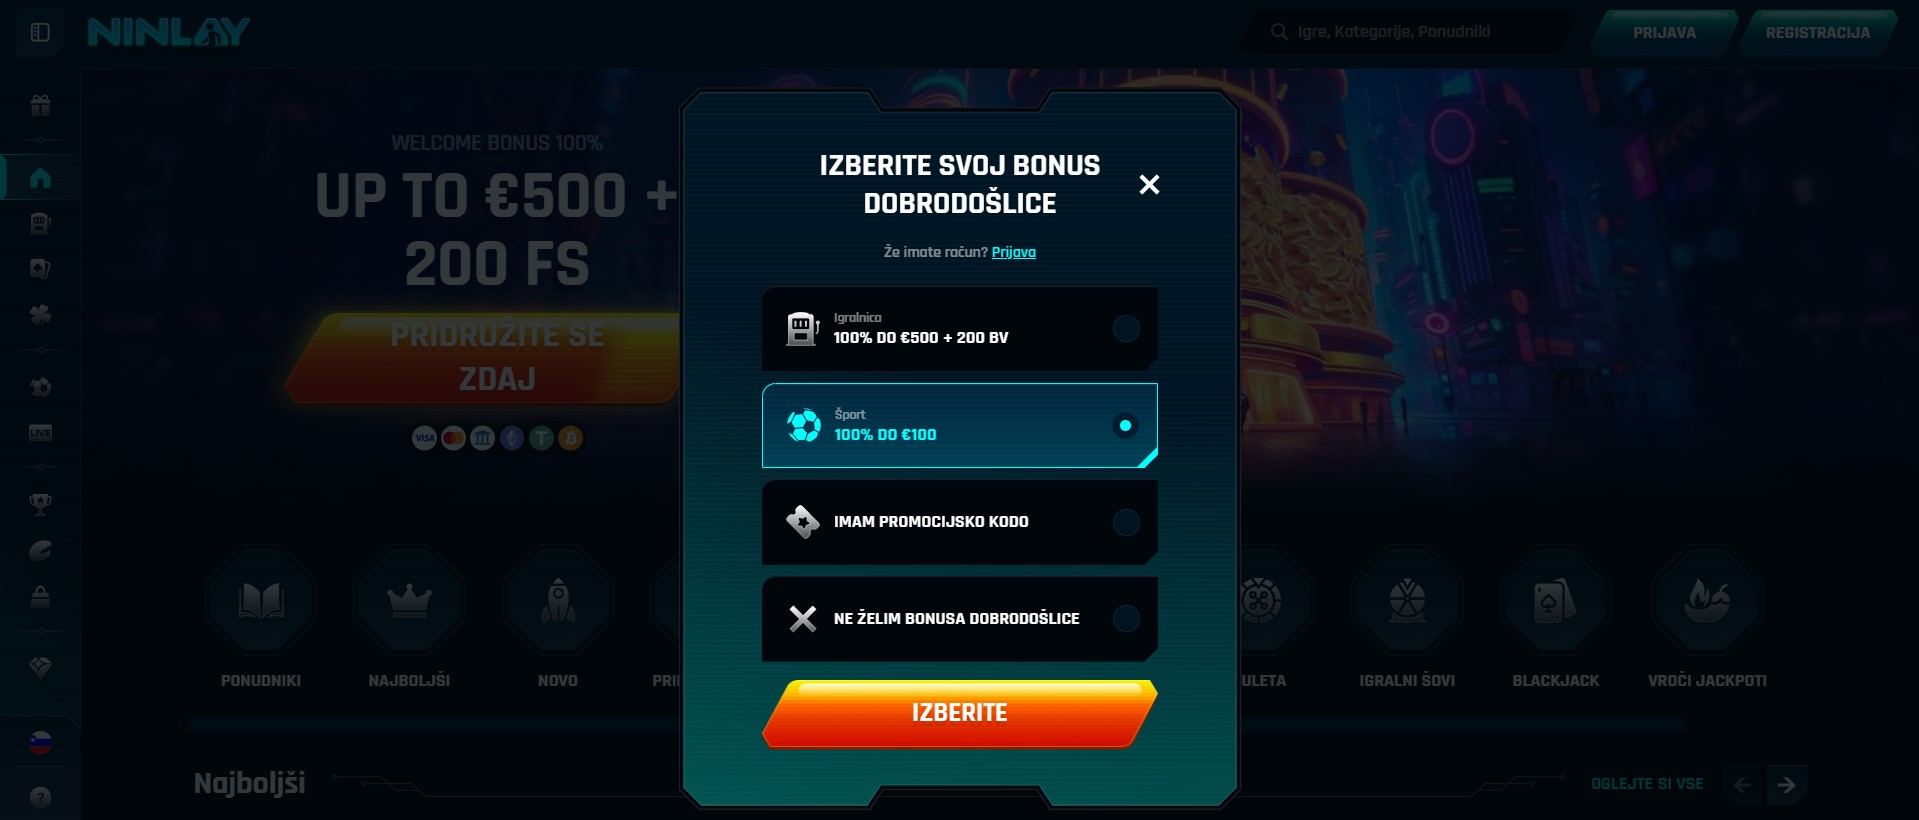Image resolution: width=1919 pixels, height=820 pixels.
Task: Follow the Prijava link in the dialog
Action: (1013, 252)
